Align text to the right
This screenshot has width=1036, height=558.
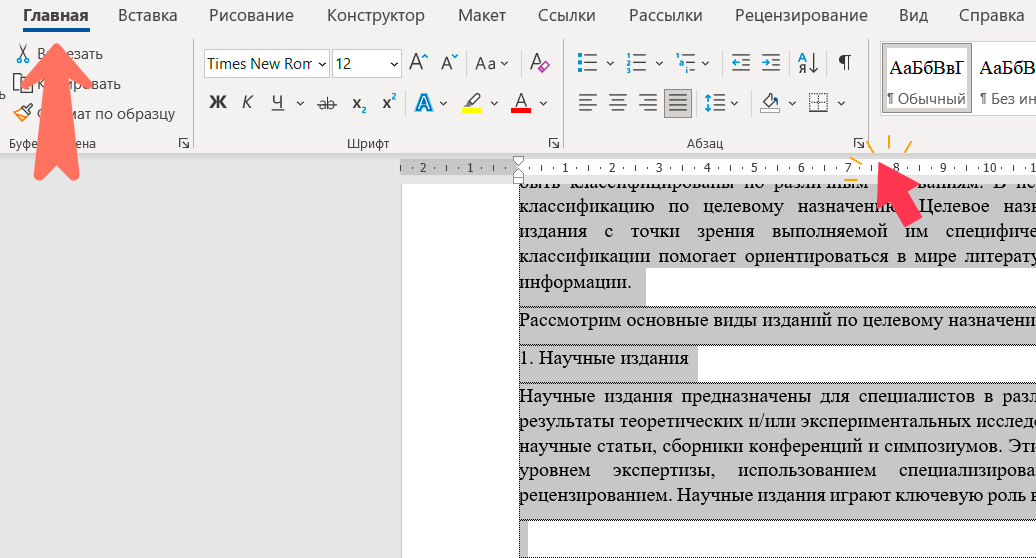648,102
